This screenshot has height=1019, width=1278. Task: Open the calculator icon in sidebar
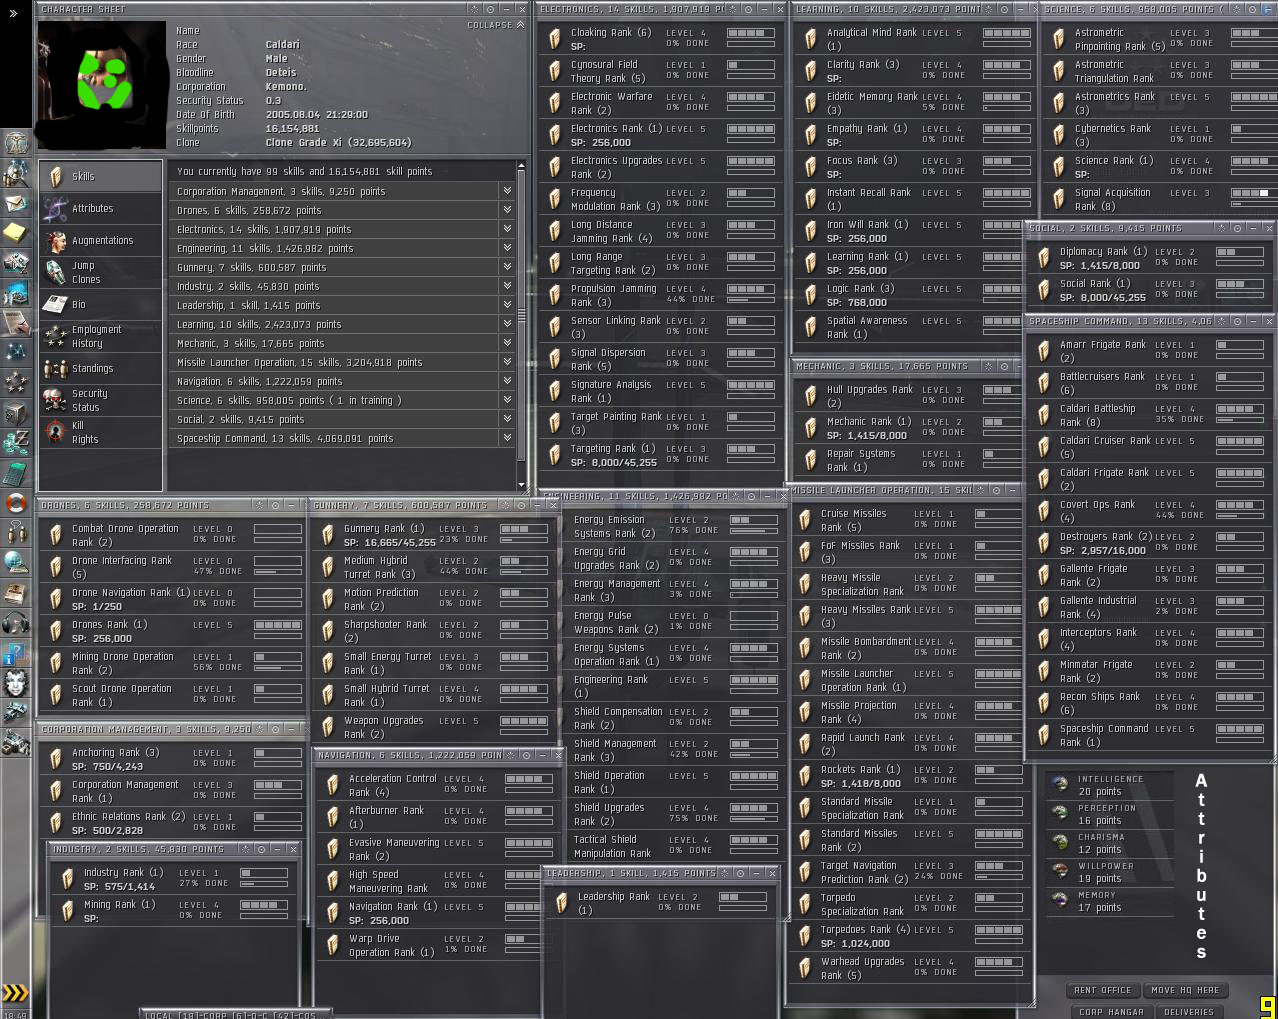pos(15,473)
